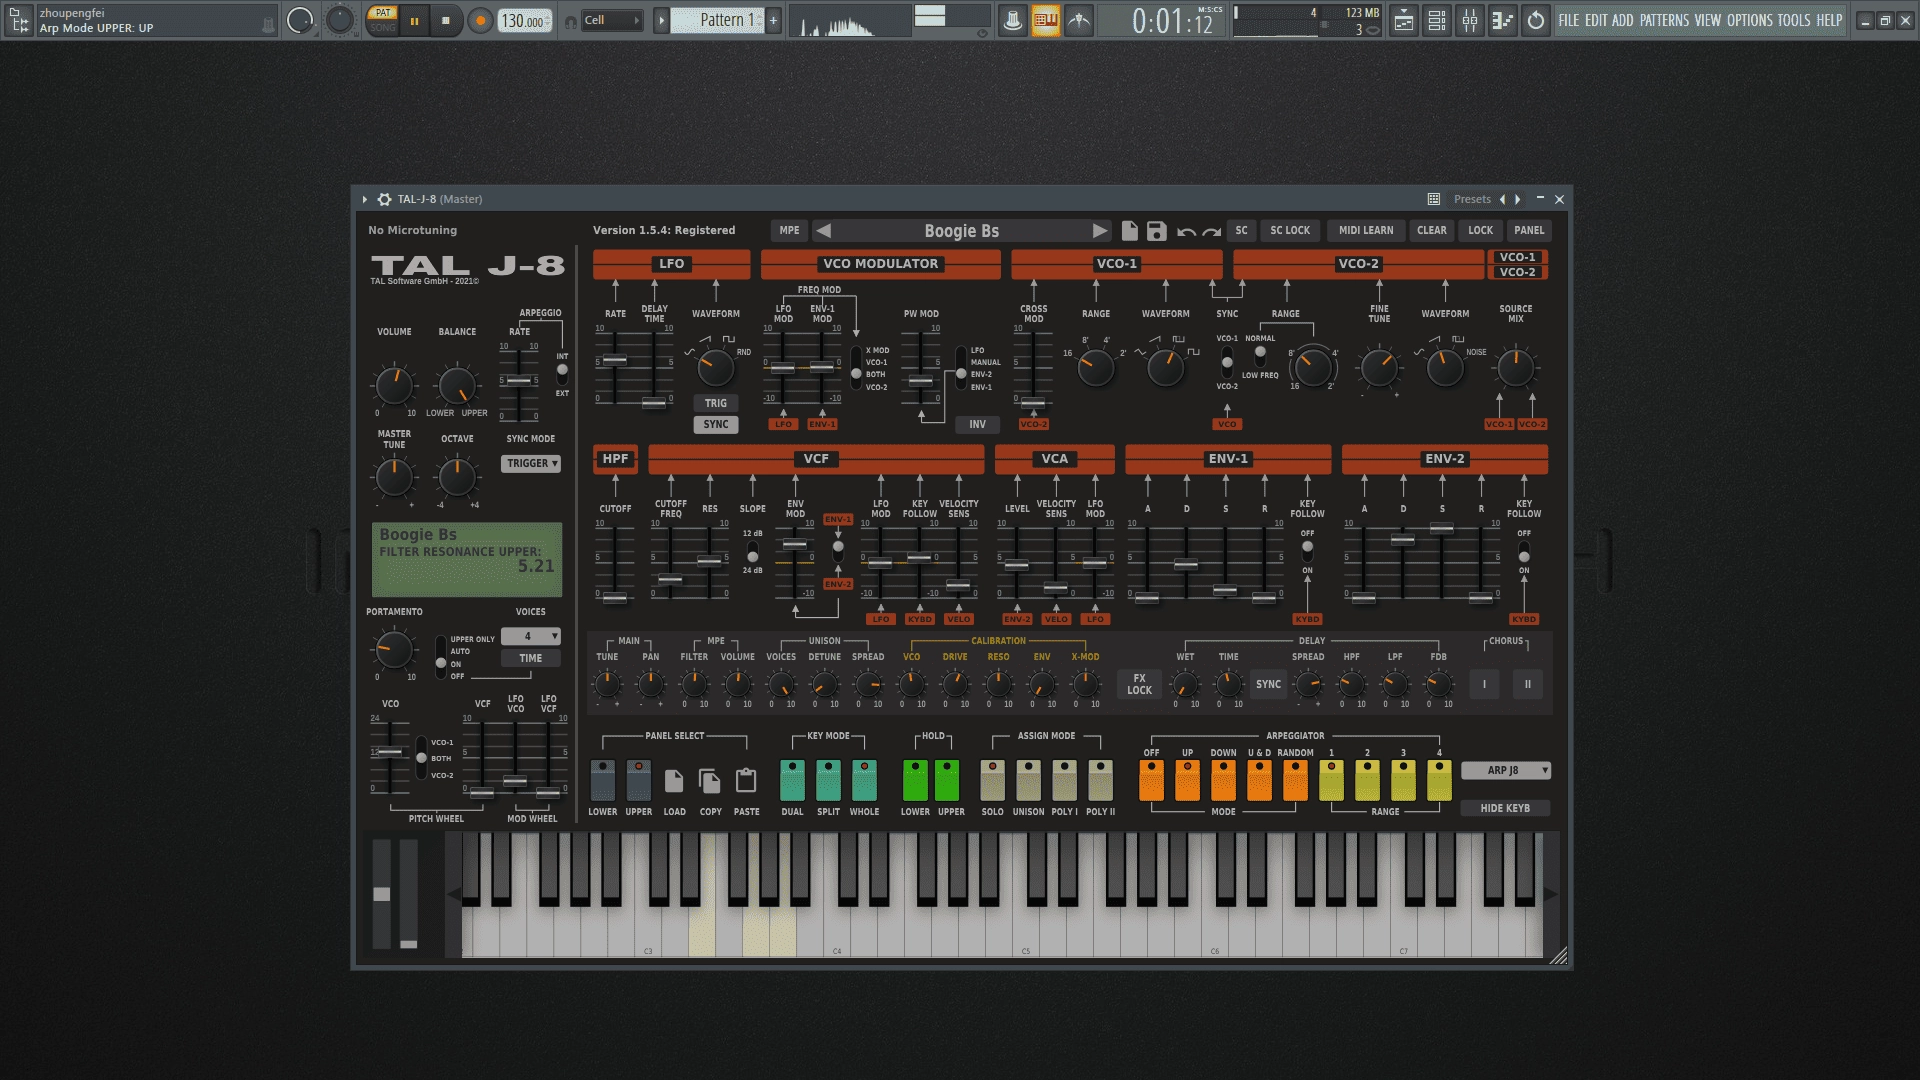1920x1080 pixels.
Task: Add a new pattern with plus button
Action: pyautogui.click(x=773, y=20)
